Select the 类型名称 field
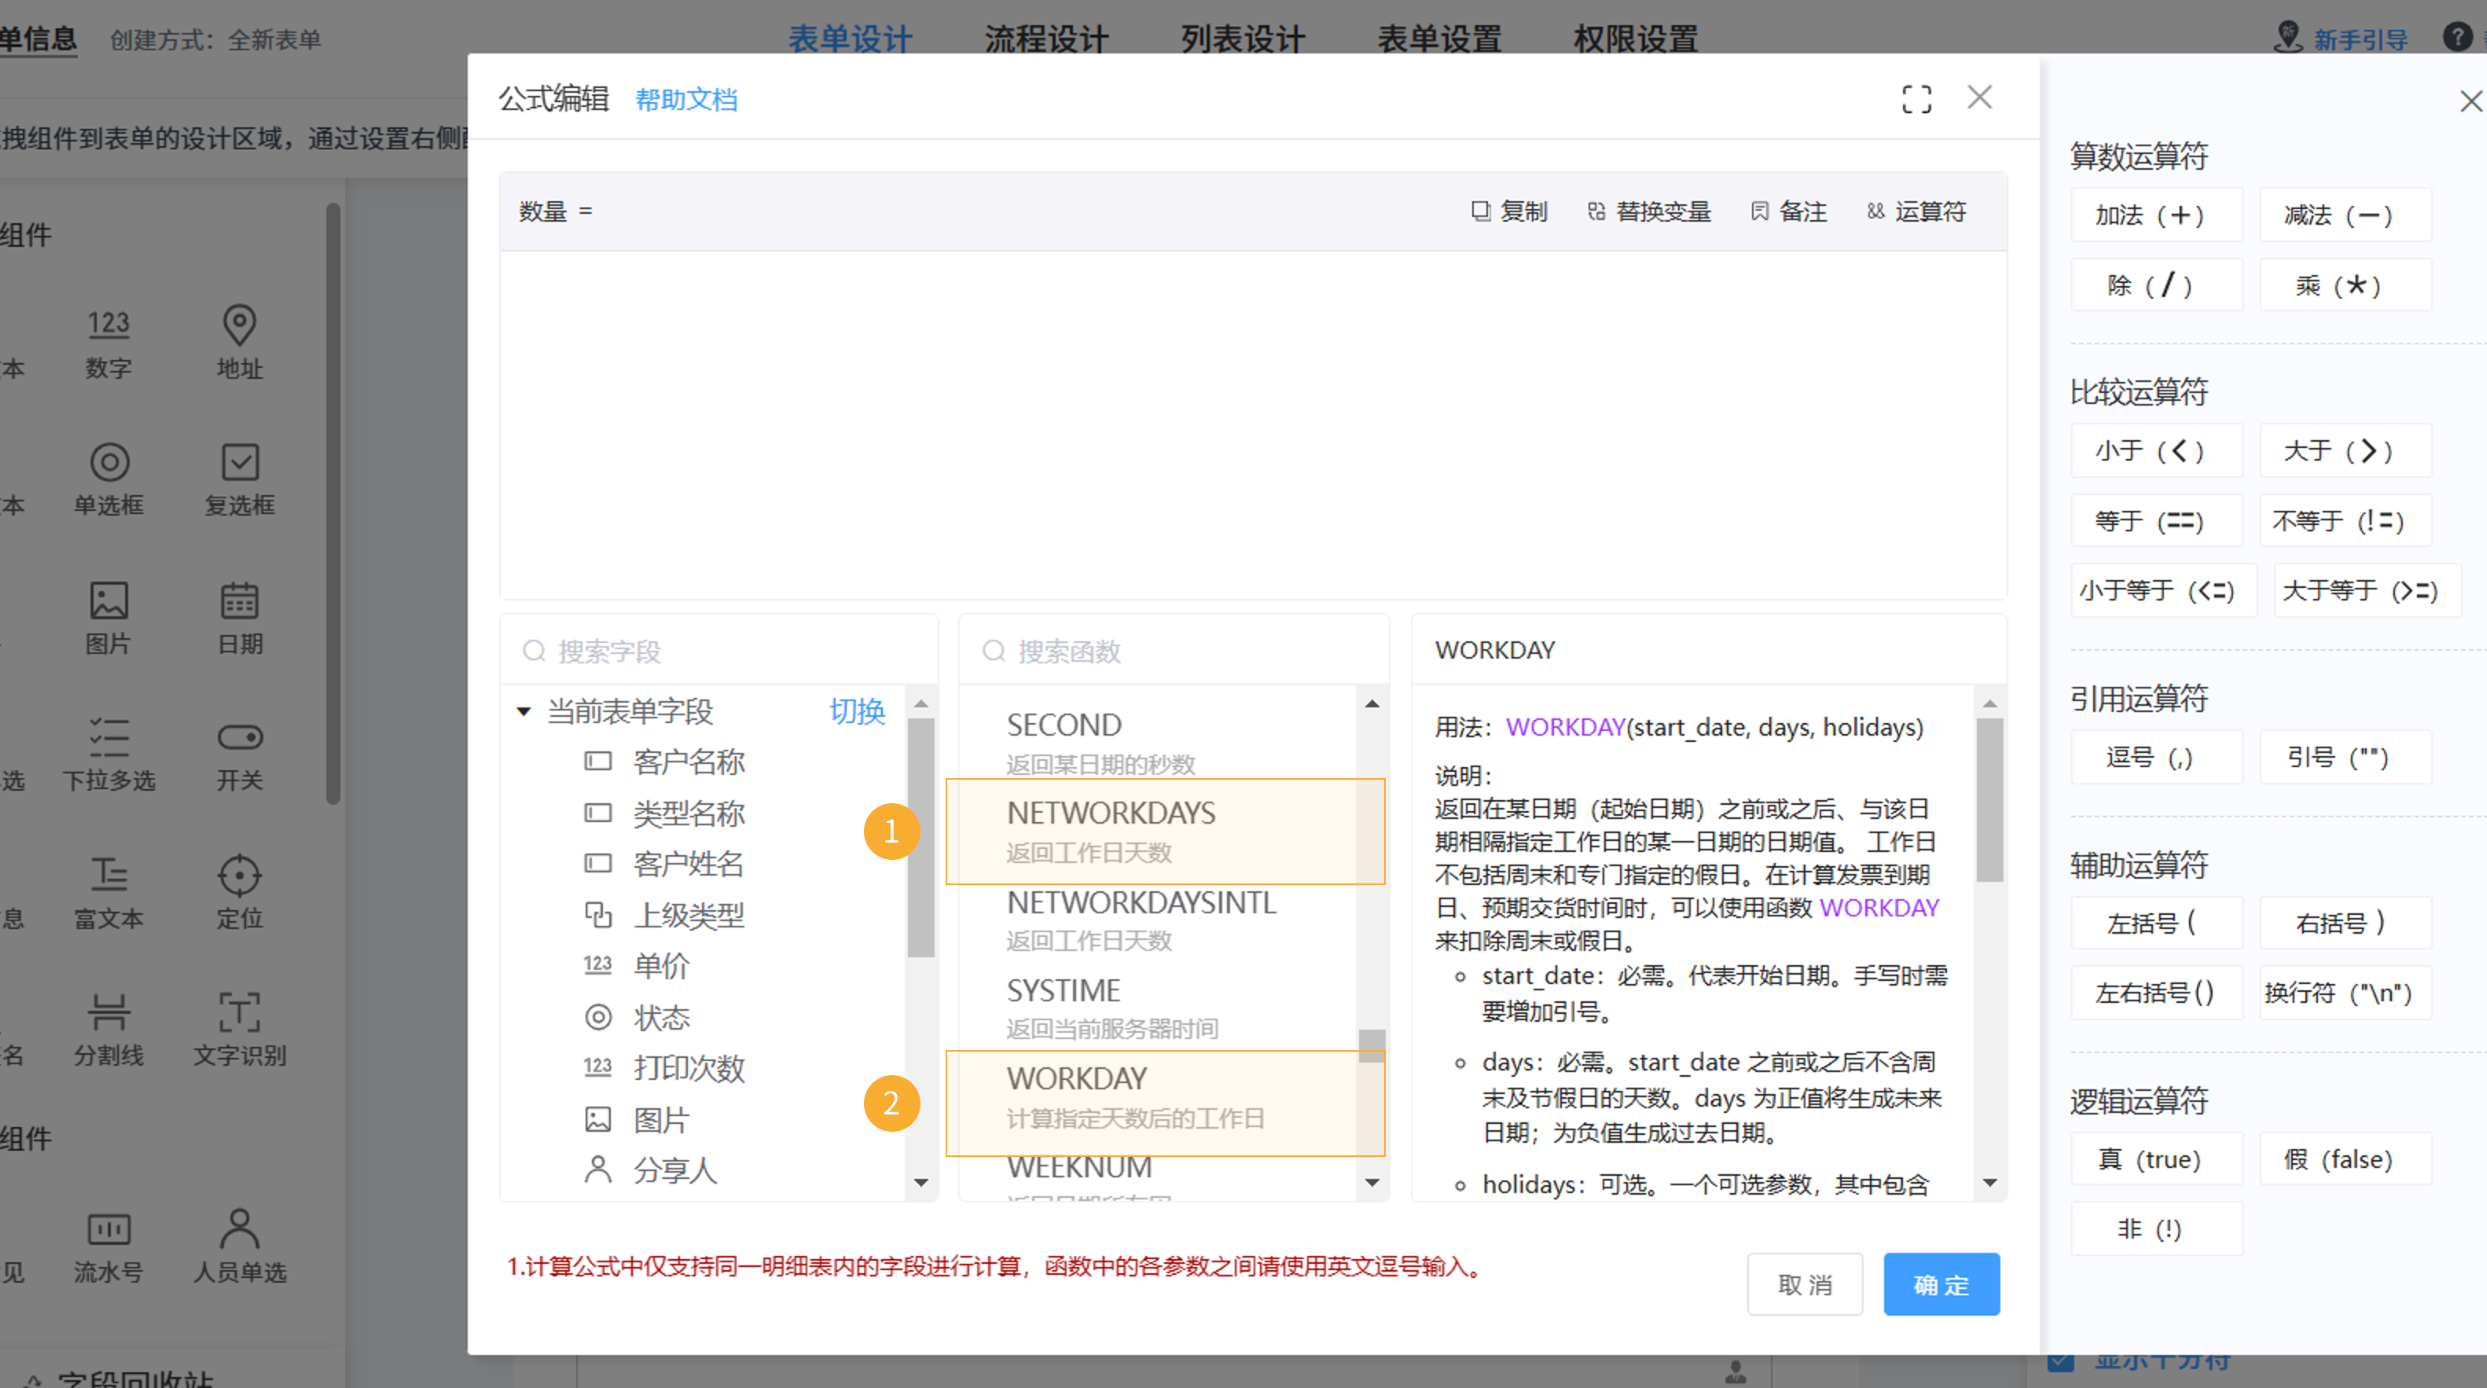Image resolution: width=2487 pixels, height=1388 pixels. coord(688,813)
